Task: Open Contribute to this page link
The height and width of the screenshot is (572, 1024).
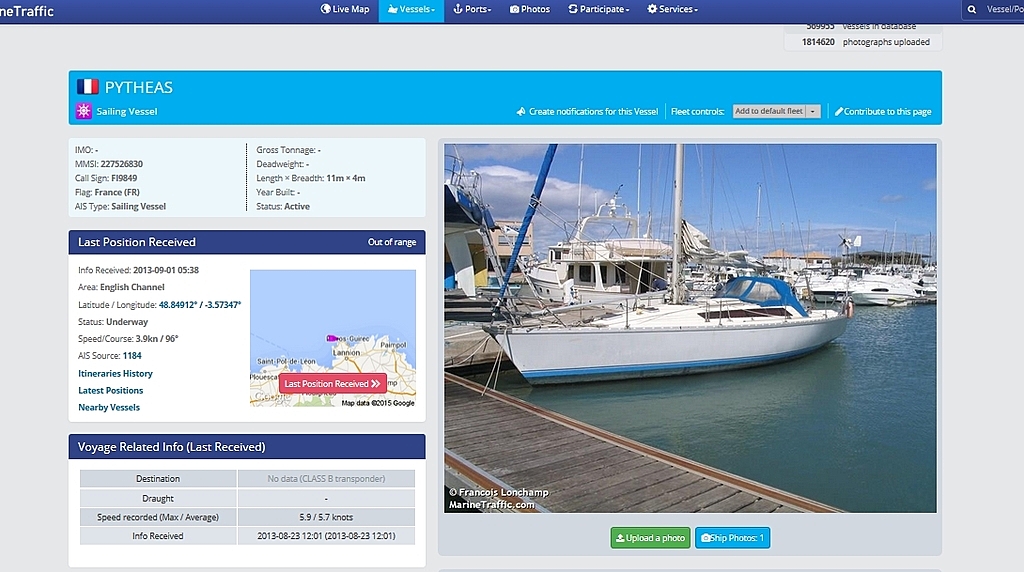Action: pos(883,112)
